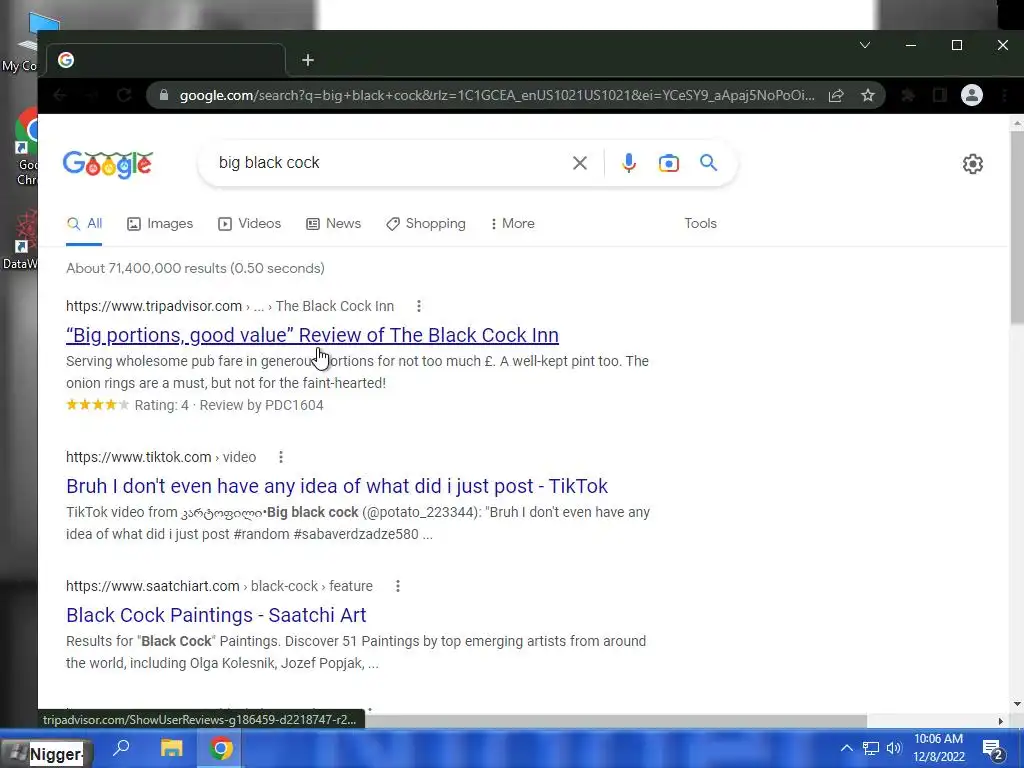The image size is (1024, 768).
Task: Open Windows search in taskbar
Action: (121, 748)
